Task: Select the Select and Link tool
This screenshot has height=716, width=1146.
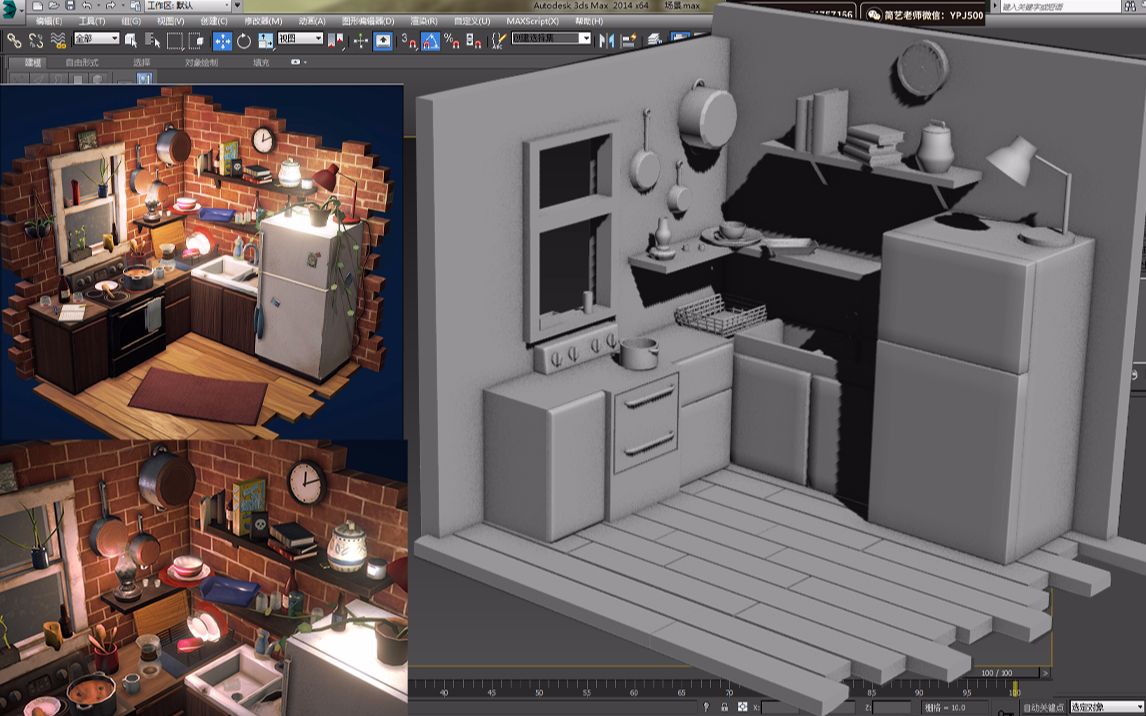Action: [13, 41]
